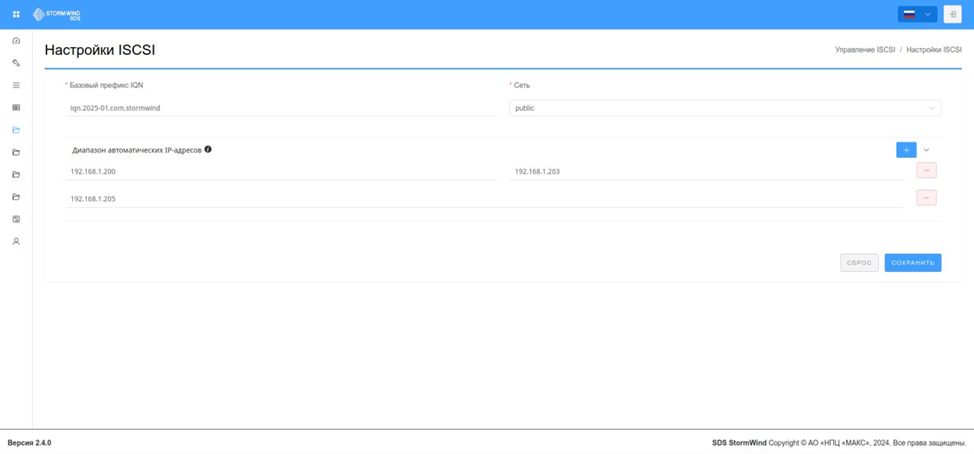Open the apps grid menu icon
Viewport: 974px width, 454px height.
tap(16, 14)
